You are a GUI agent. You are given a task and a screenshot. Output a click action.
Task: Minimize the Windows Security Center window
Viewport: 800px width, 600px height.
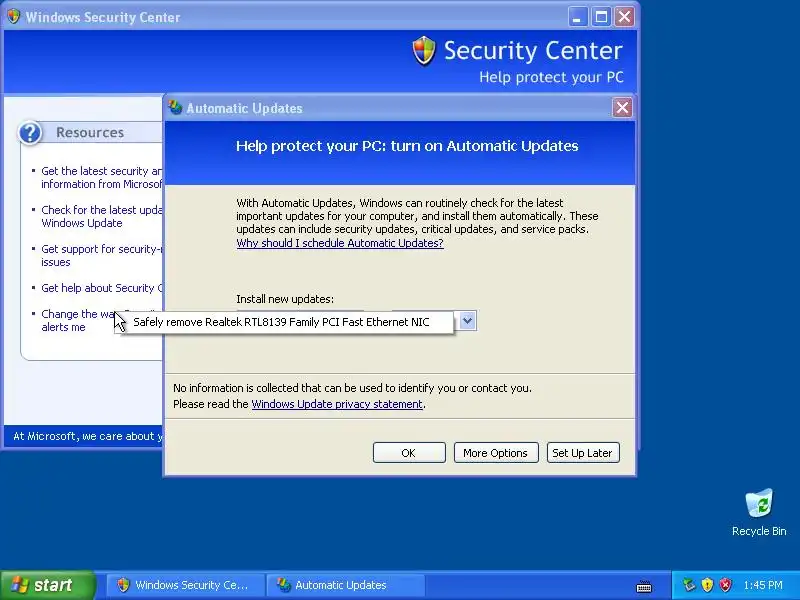tap(577, 17)
